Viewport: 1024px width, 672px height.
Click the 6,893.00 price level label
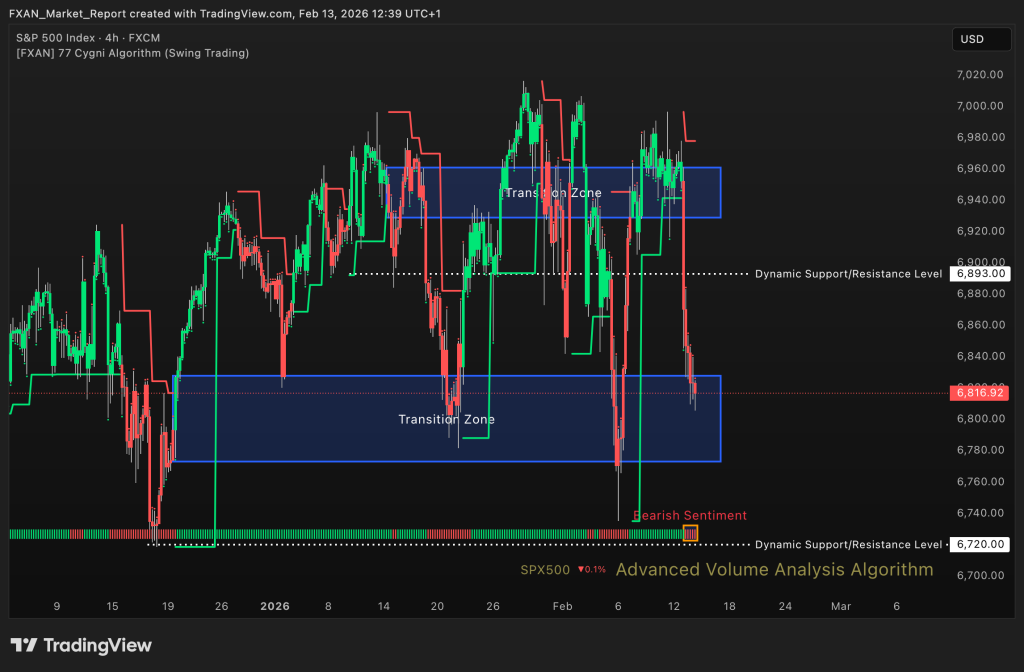pos(980,273)
